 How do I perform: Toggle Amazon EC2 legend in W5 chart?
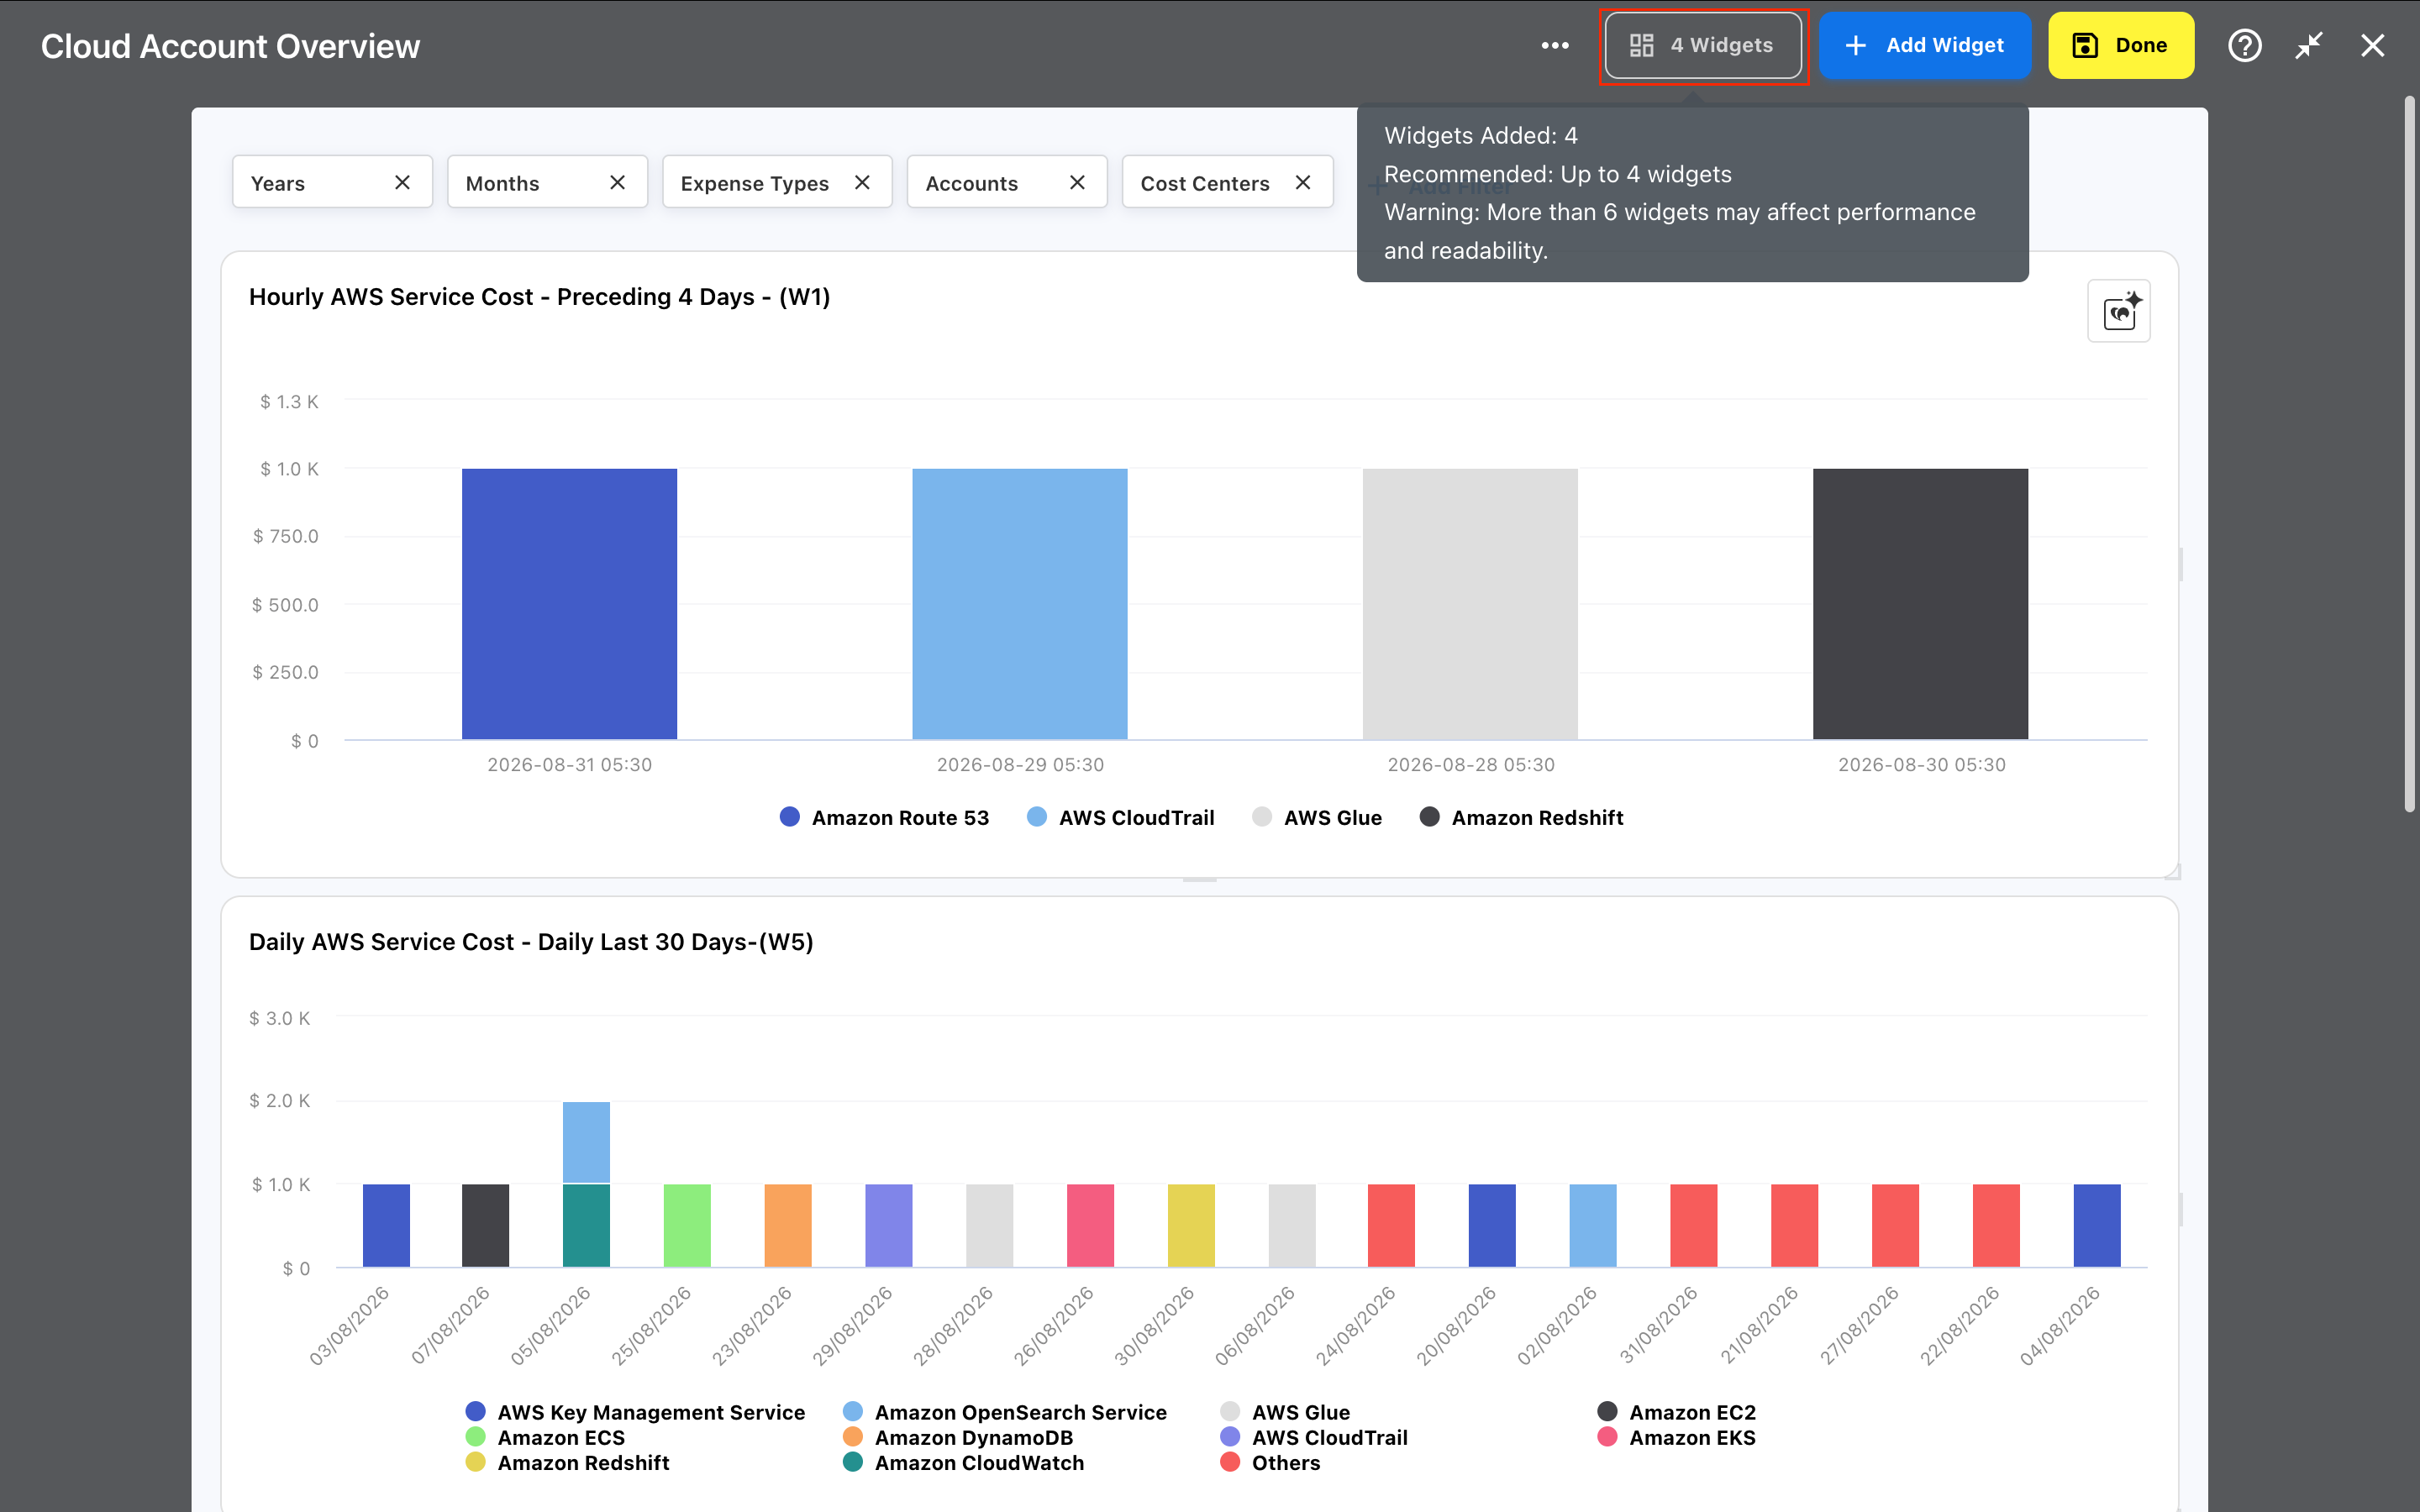1676,1411
